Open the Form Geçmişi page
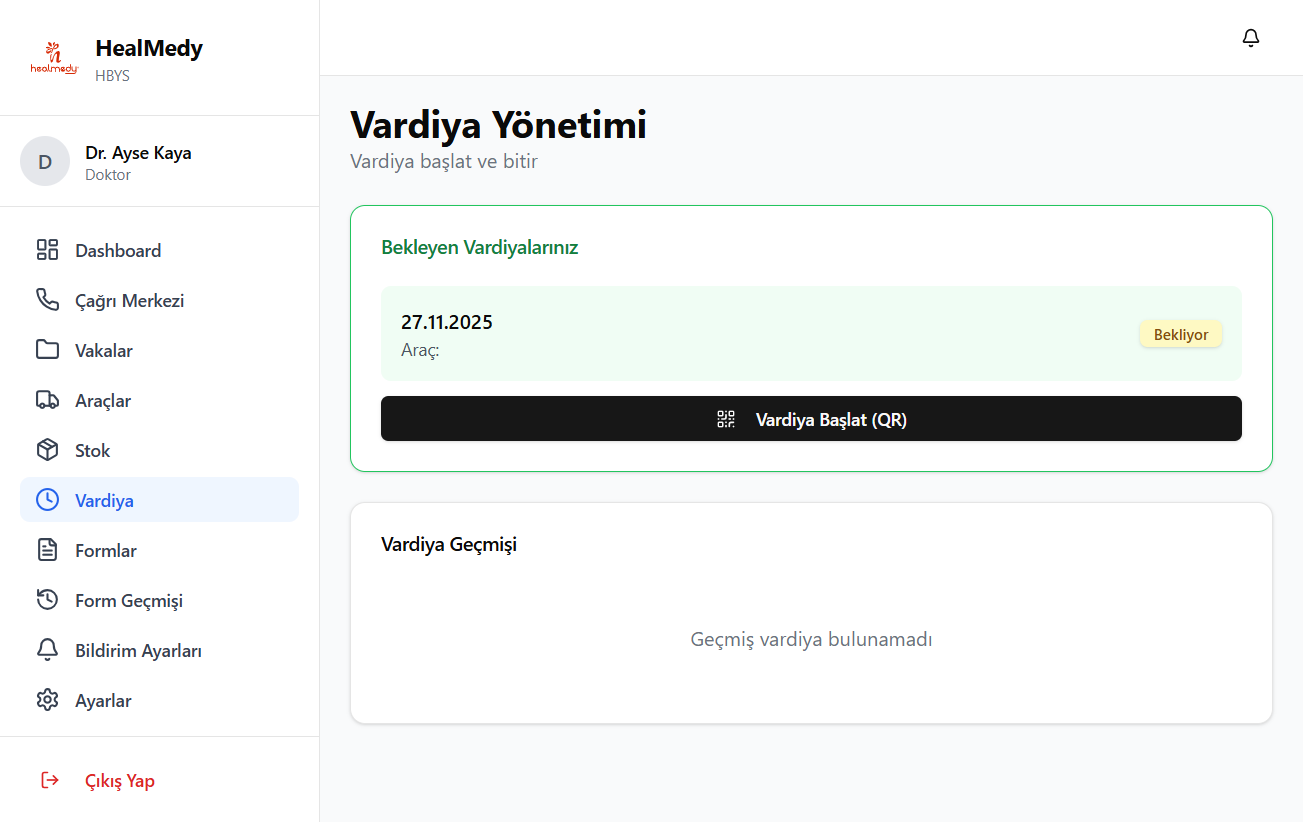The image size is (1303, 823). click(x=128, y=599)
